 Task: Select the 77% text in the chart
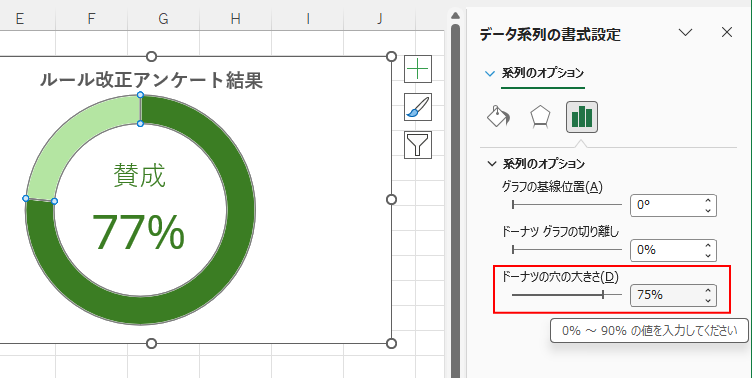(138, 232)
